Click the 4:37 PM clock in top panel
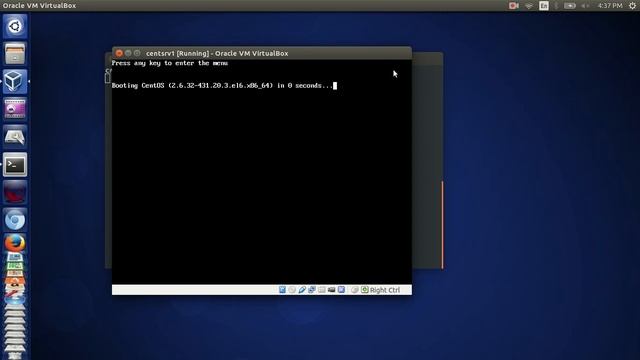Viewport: 640px width, 360px height. tap(610, 6)
